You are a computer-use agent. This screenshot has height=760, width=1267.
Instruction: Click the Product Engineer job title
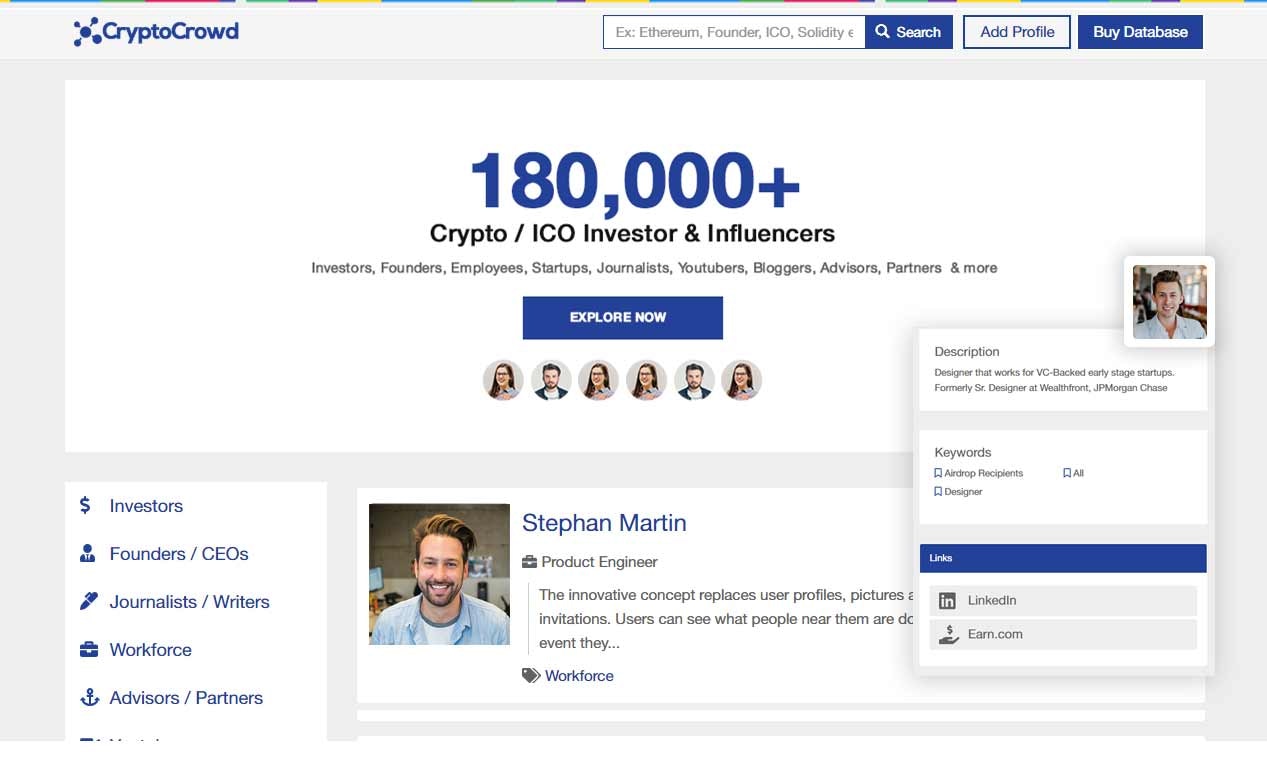tap(599, 562)
